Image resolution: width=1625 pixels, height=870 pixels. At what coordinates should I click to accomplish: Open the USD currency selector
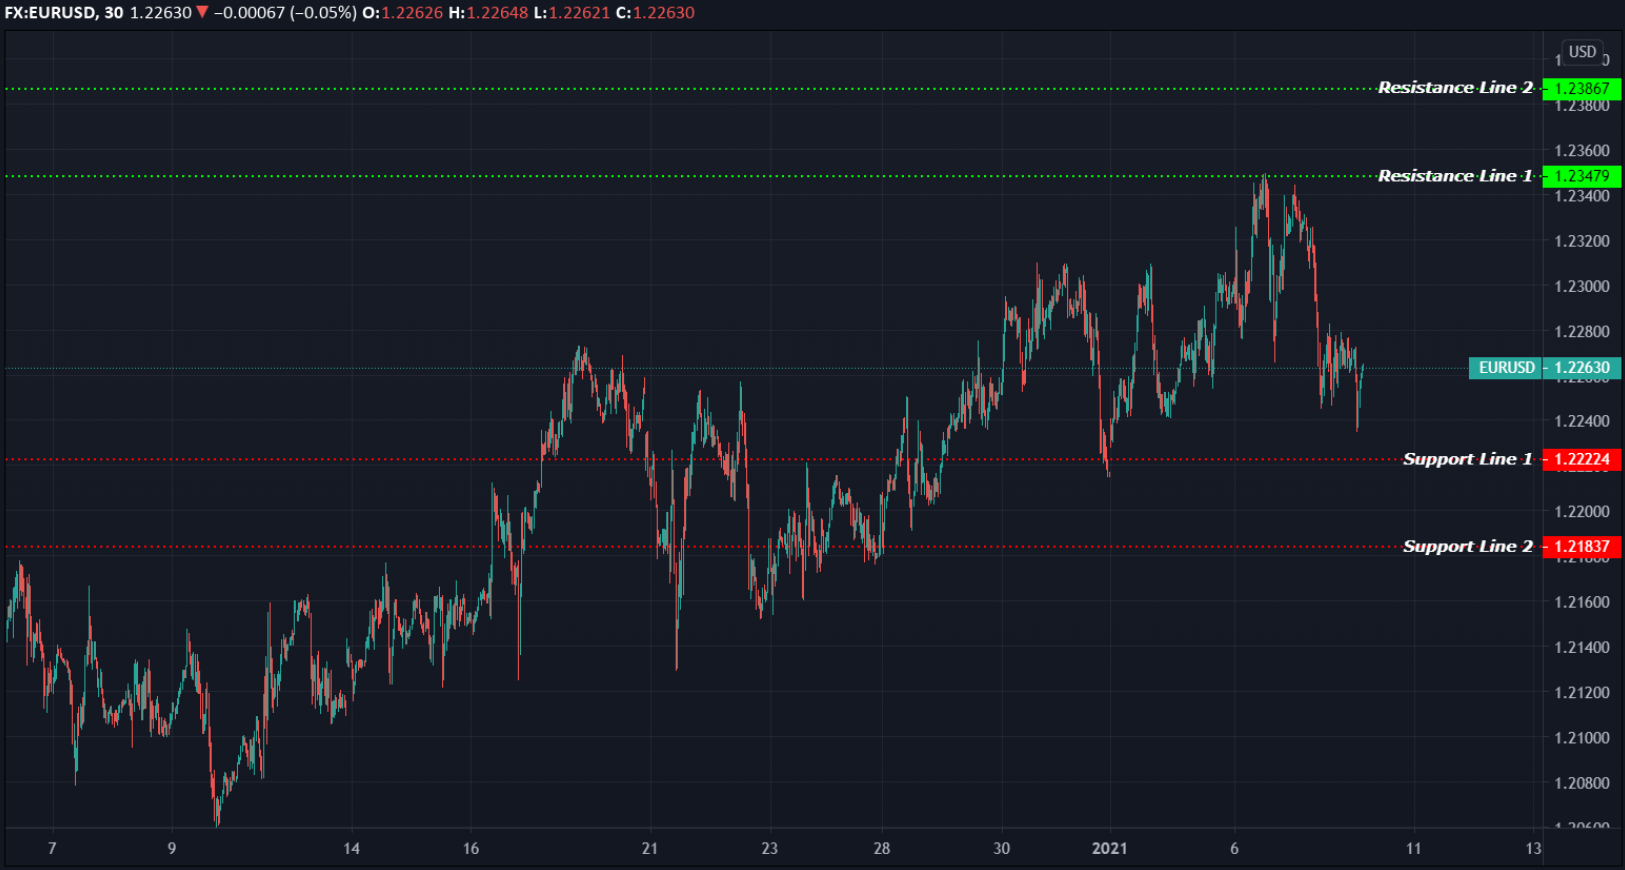tap(1582, 52)
